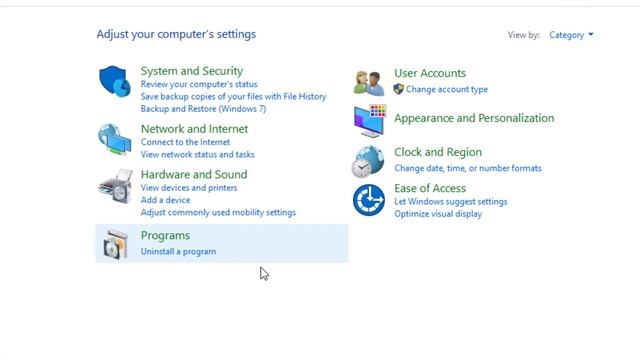
Task: Open Network and Internet heading
Action: (x=194, y=129)
